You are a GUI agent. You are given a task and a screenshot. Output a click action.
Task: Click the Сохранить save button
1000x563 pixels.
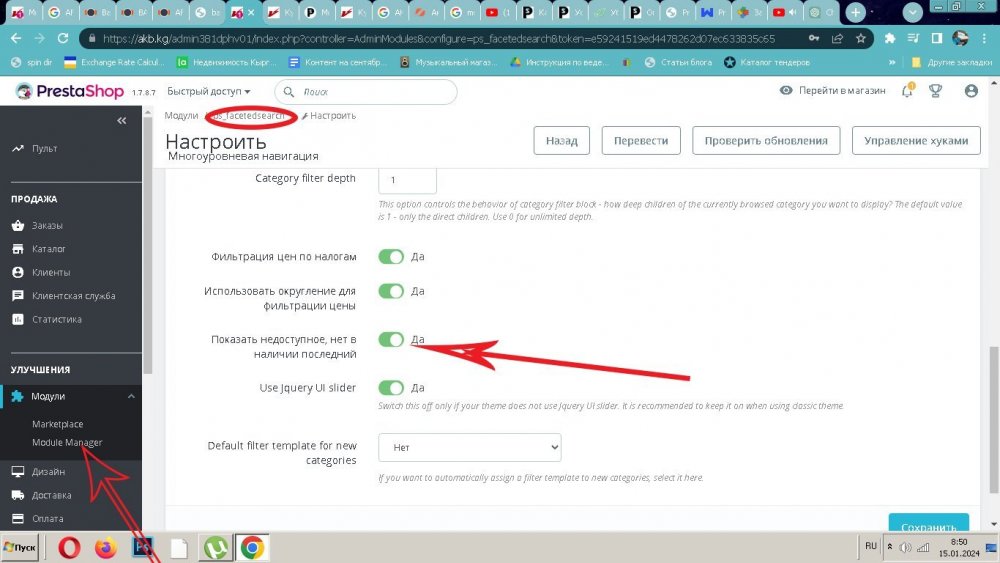pyautogui.click(x=929, y=524)
